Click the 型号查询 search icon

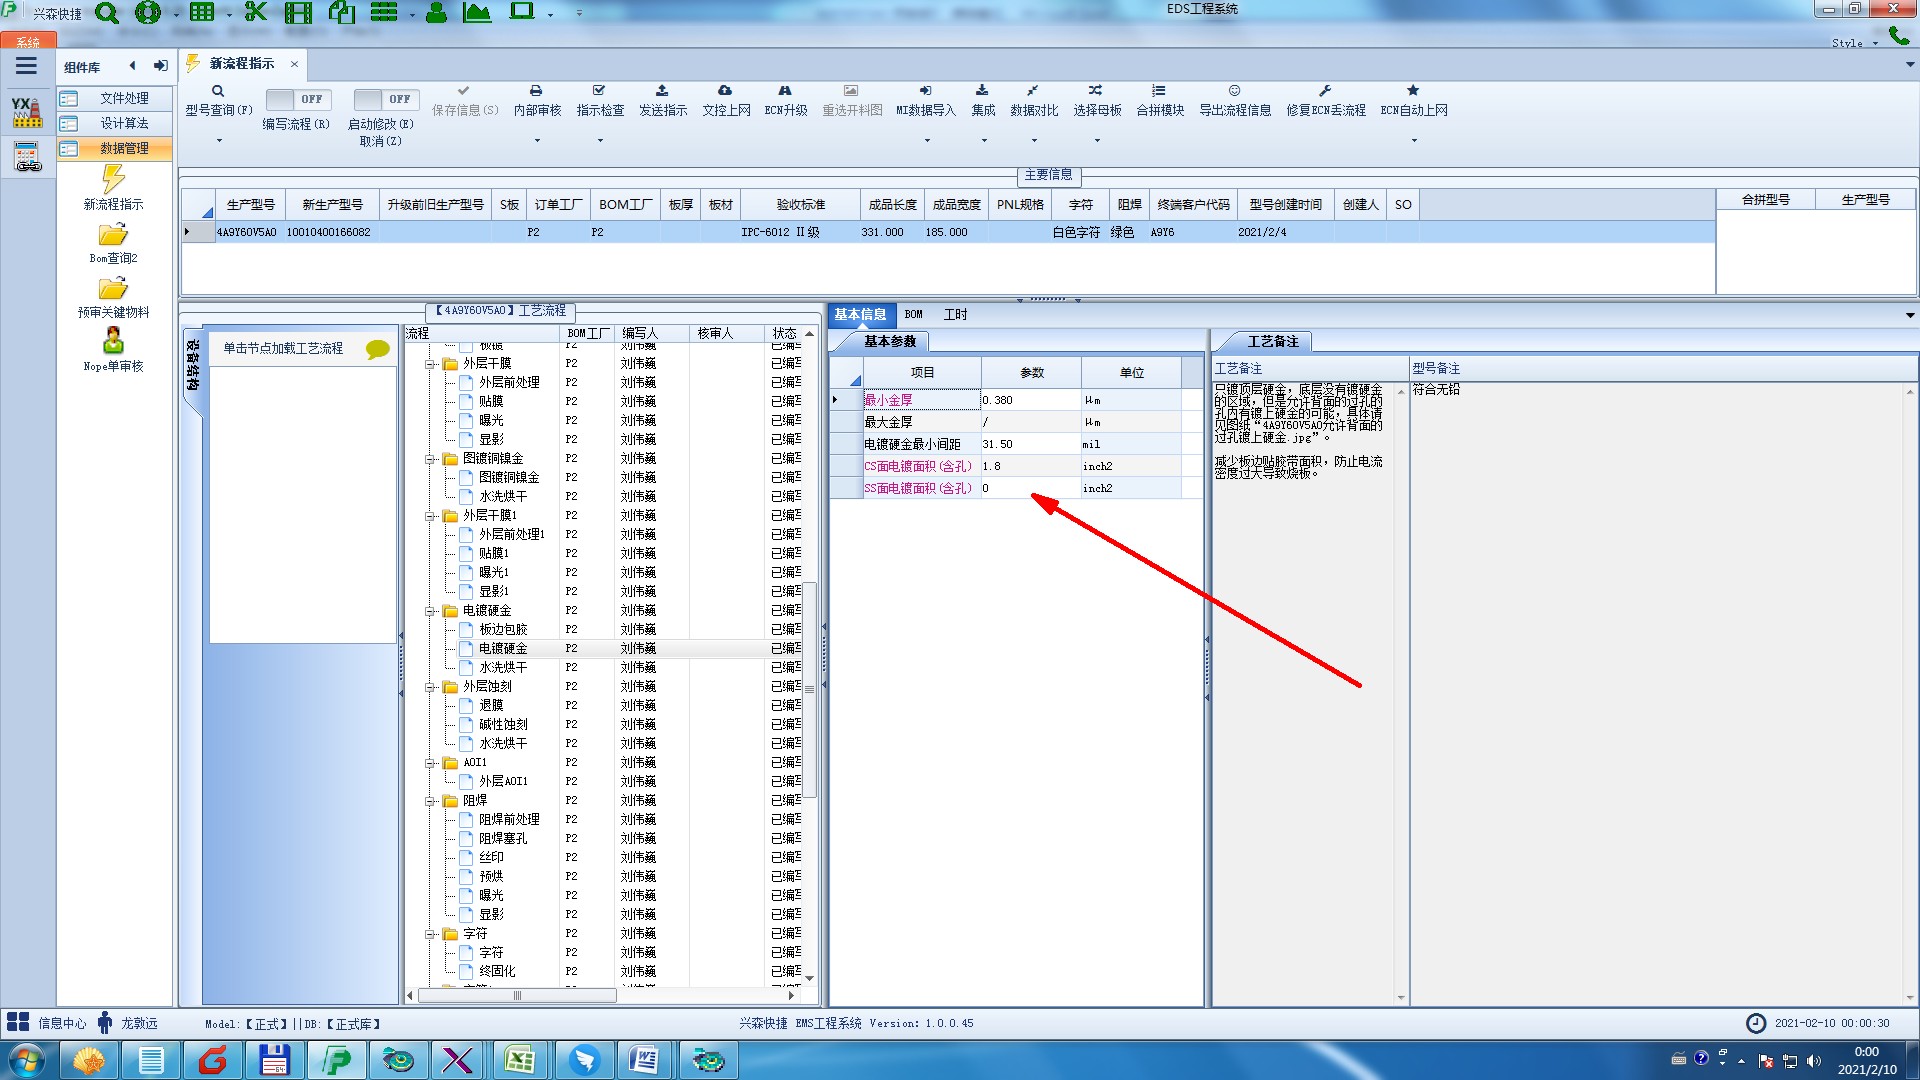pyautogui.click(x=218, y=91)
